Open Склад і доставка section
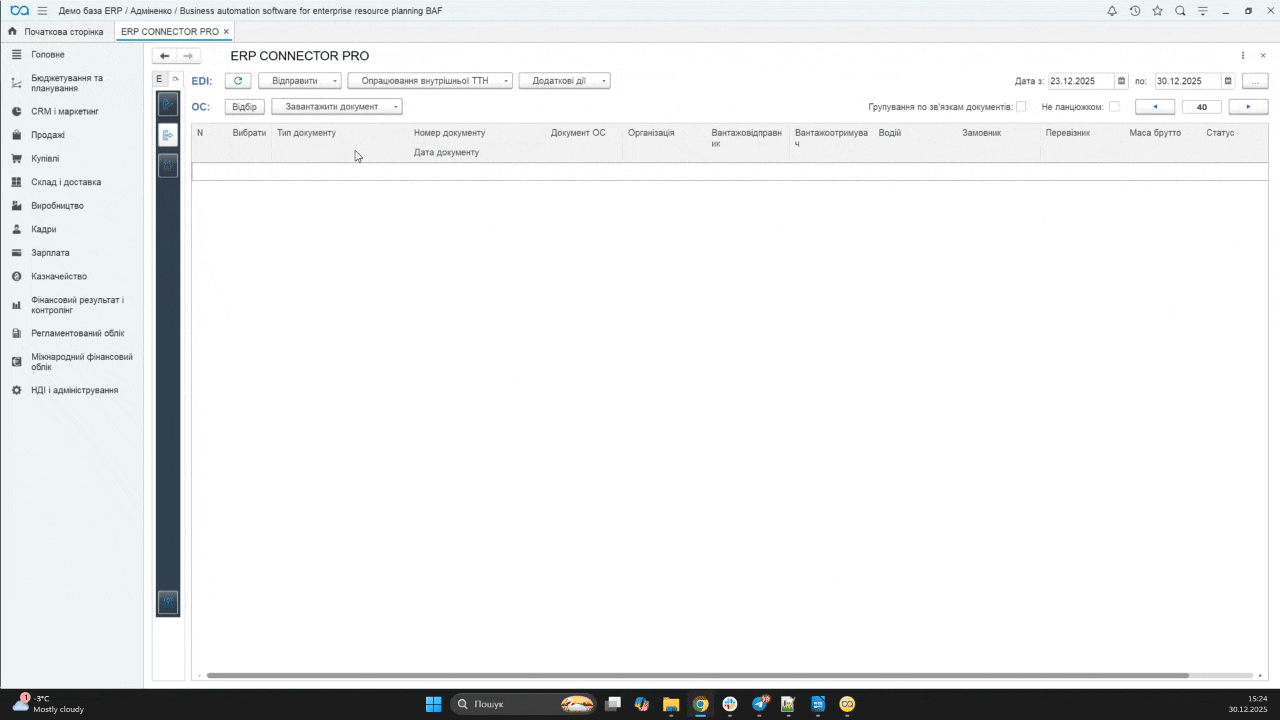Screen dimensions: 1280x720 click(x=66, y=183)
